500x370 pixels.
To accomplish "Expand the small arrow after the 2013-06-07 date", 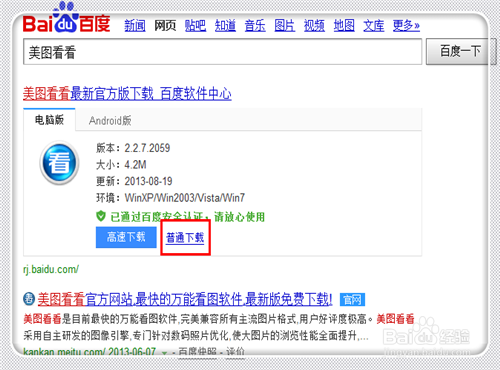I will coord(164,353).
